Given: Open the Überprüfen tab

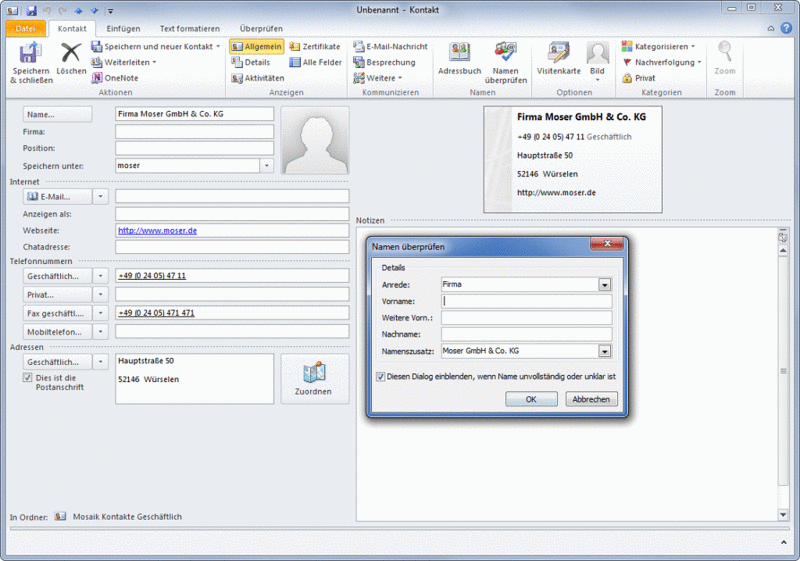Looking at the screenshot, I should tap(261, 29).
